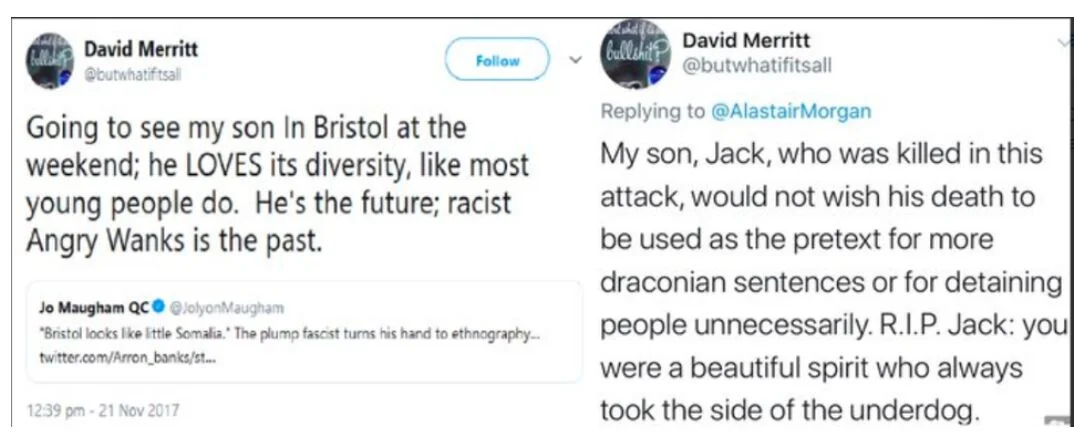This screenshot has width=1074, height=442.
Task: Click the "Replying to" label
Action: [x=653, y=112]
